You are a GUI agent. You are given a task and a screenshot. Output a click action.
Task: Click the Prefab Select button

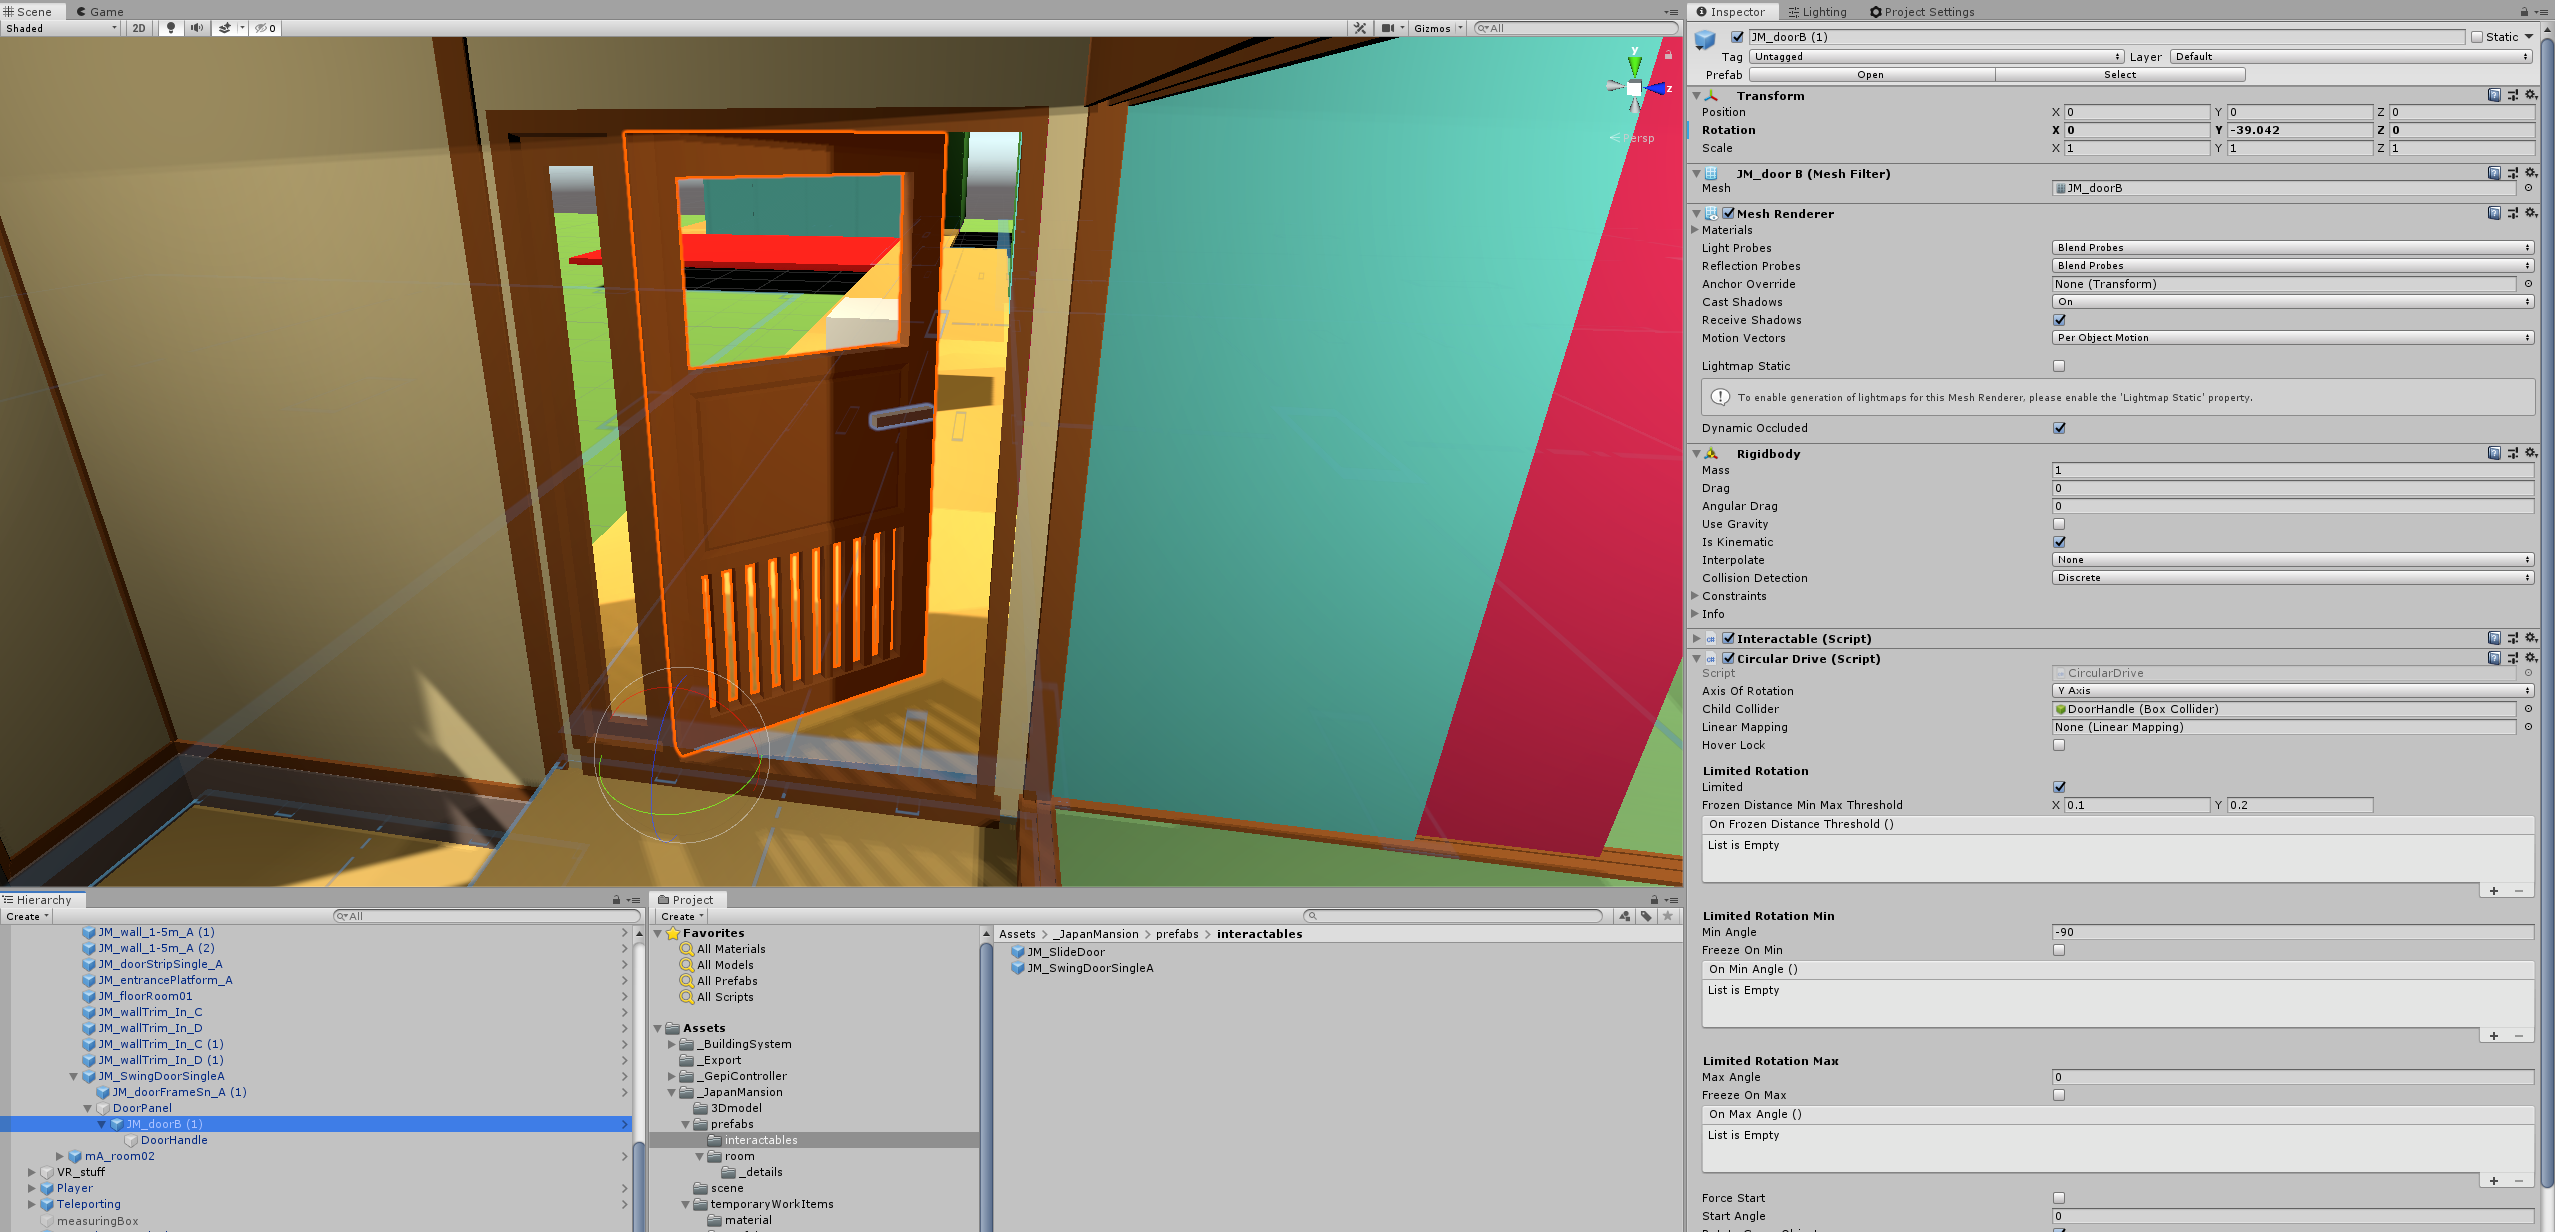pos(2119,75)
